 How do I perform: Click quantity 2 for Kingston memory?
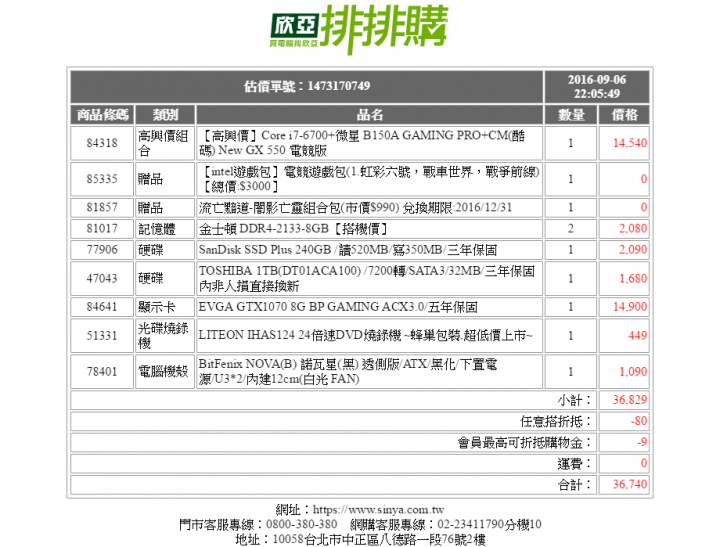[x=571, y=228]
